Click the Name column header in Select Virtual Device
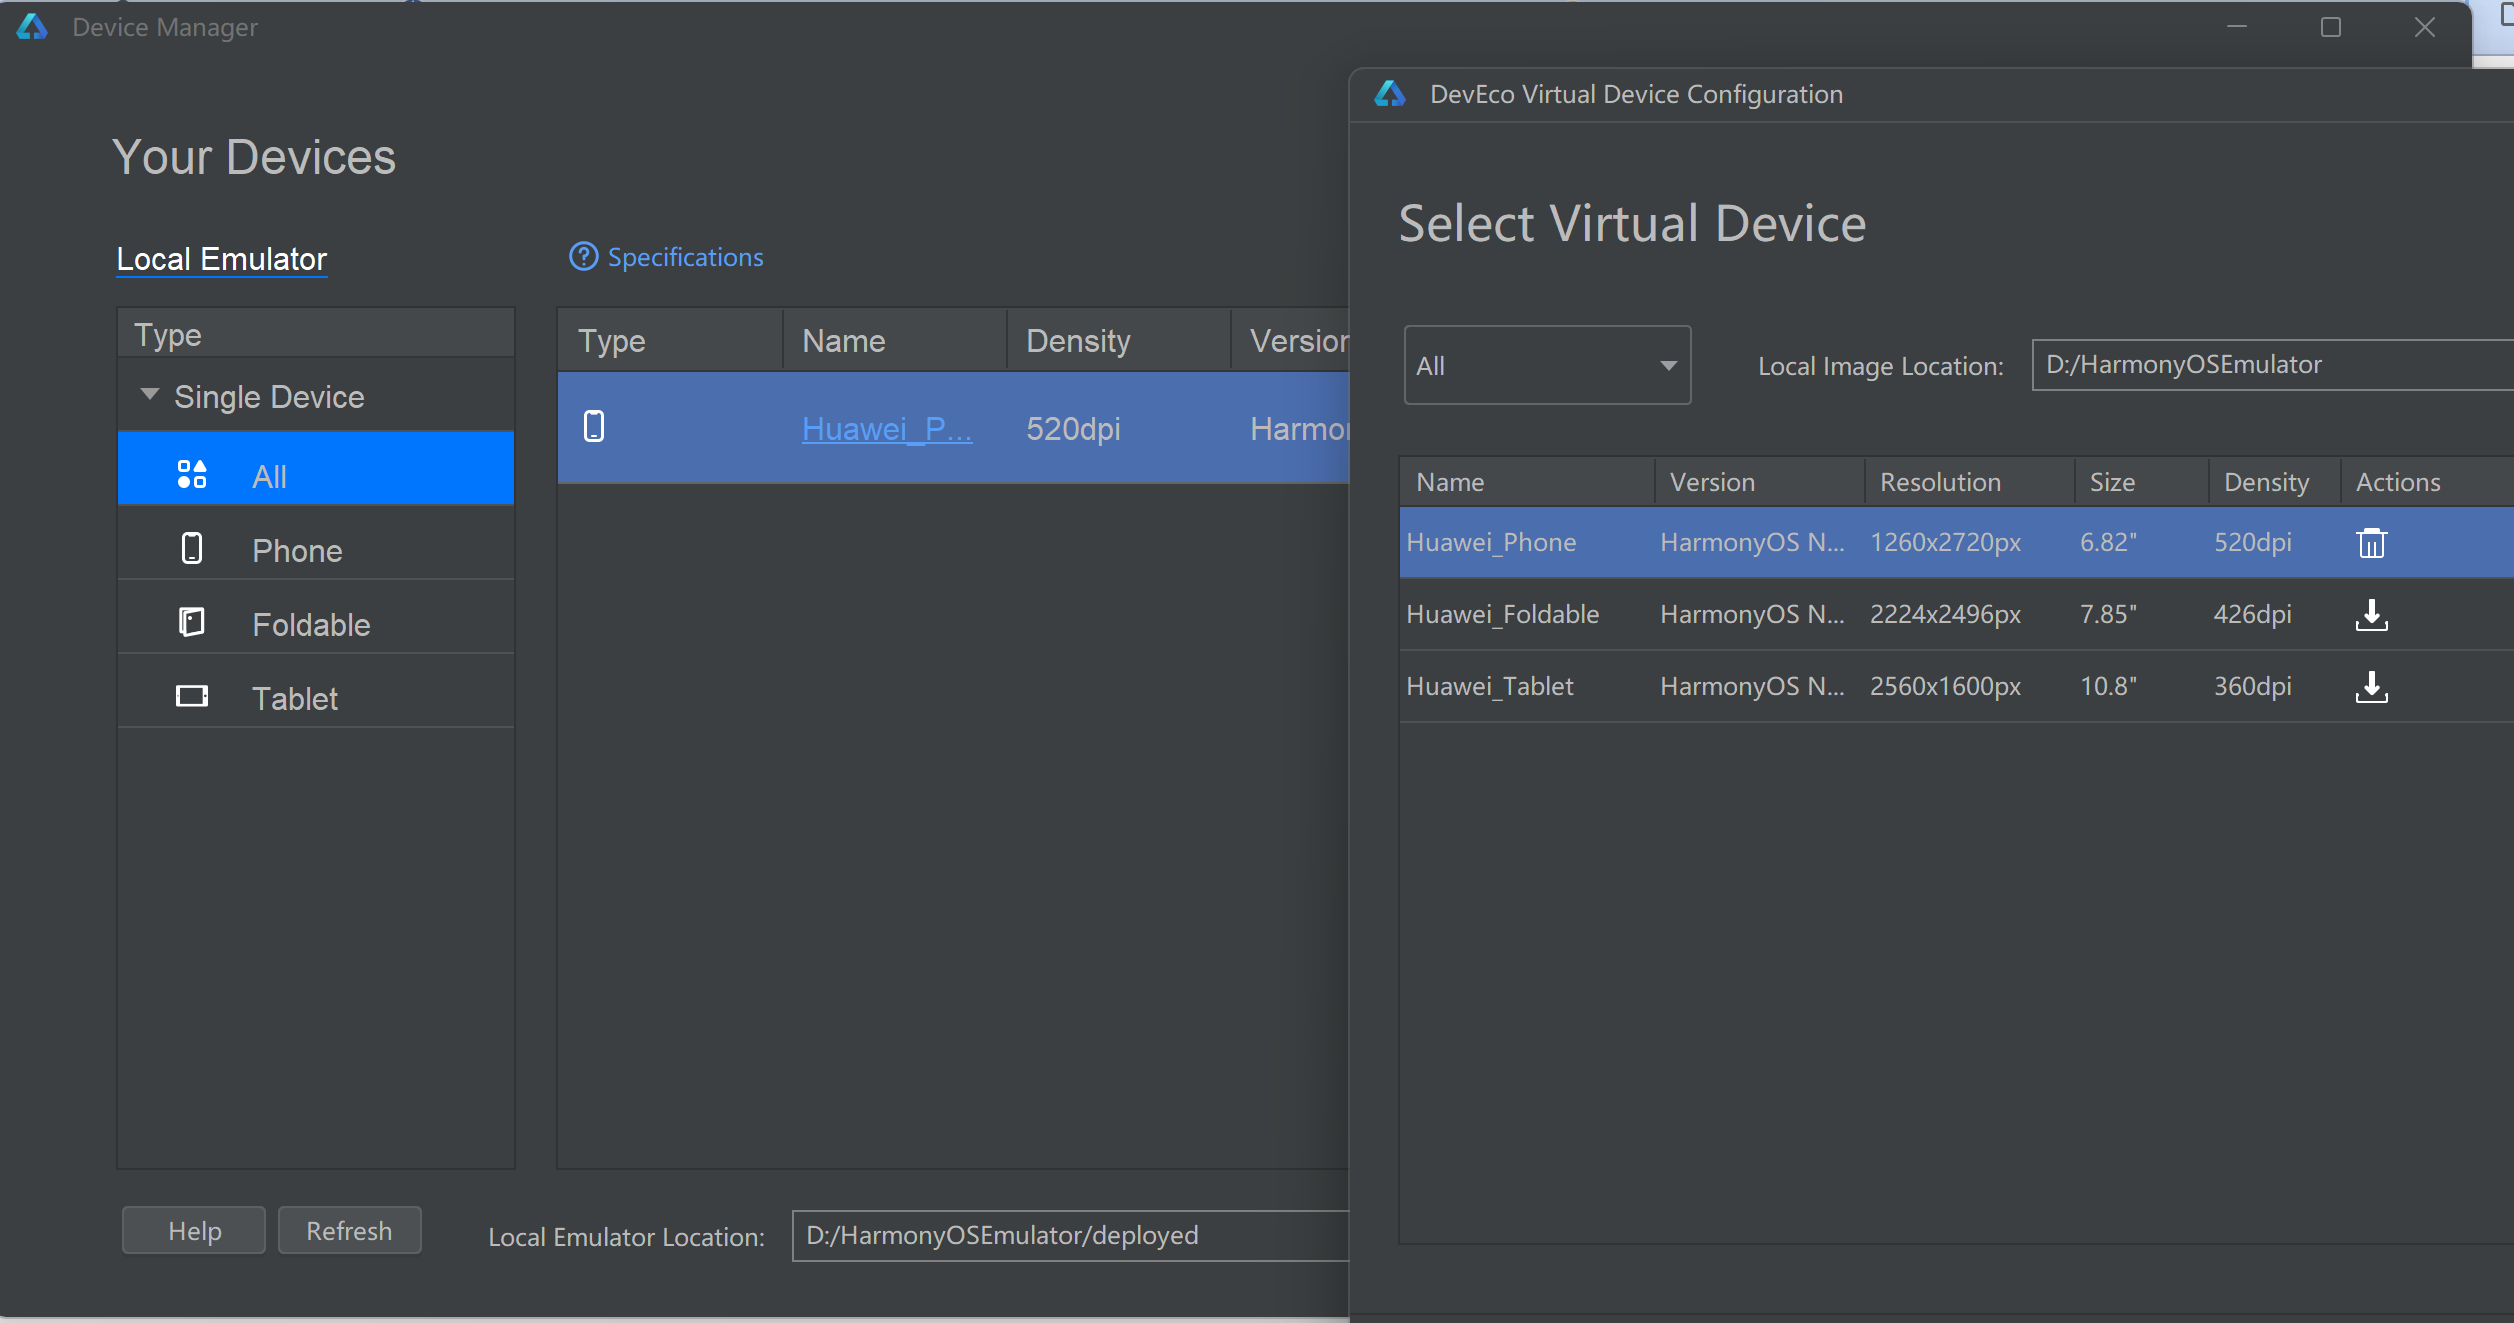This screenshot has width=2514, height=1323. pyautogui.click(x=1527, y=482)
